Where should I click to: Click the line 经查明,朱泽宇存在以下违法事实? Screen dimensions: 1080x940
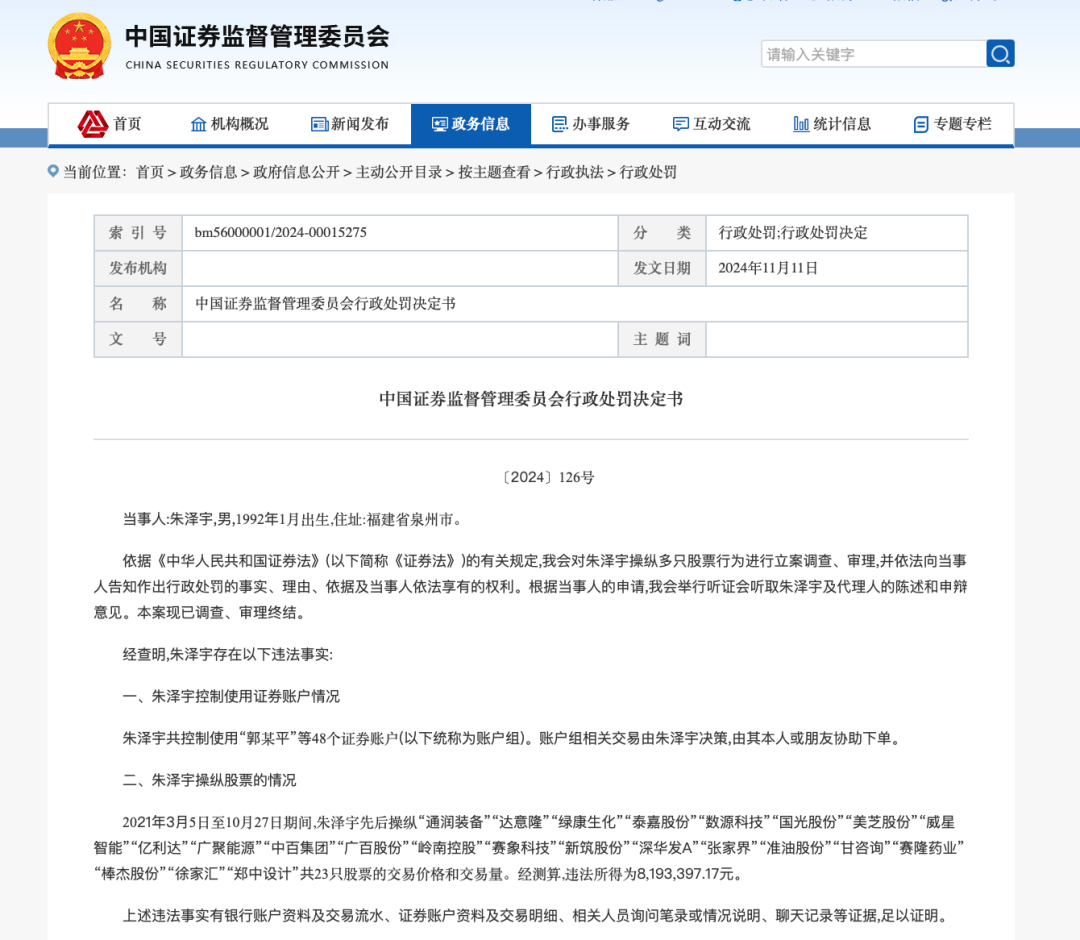(228, 654)
